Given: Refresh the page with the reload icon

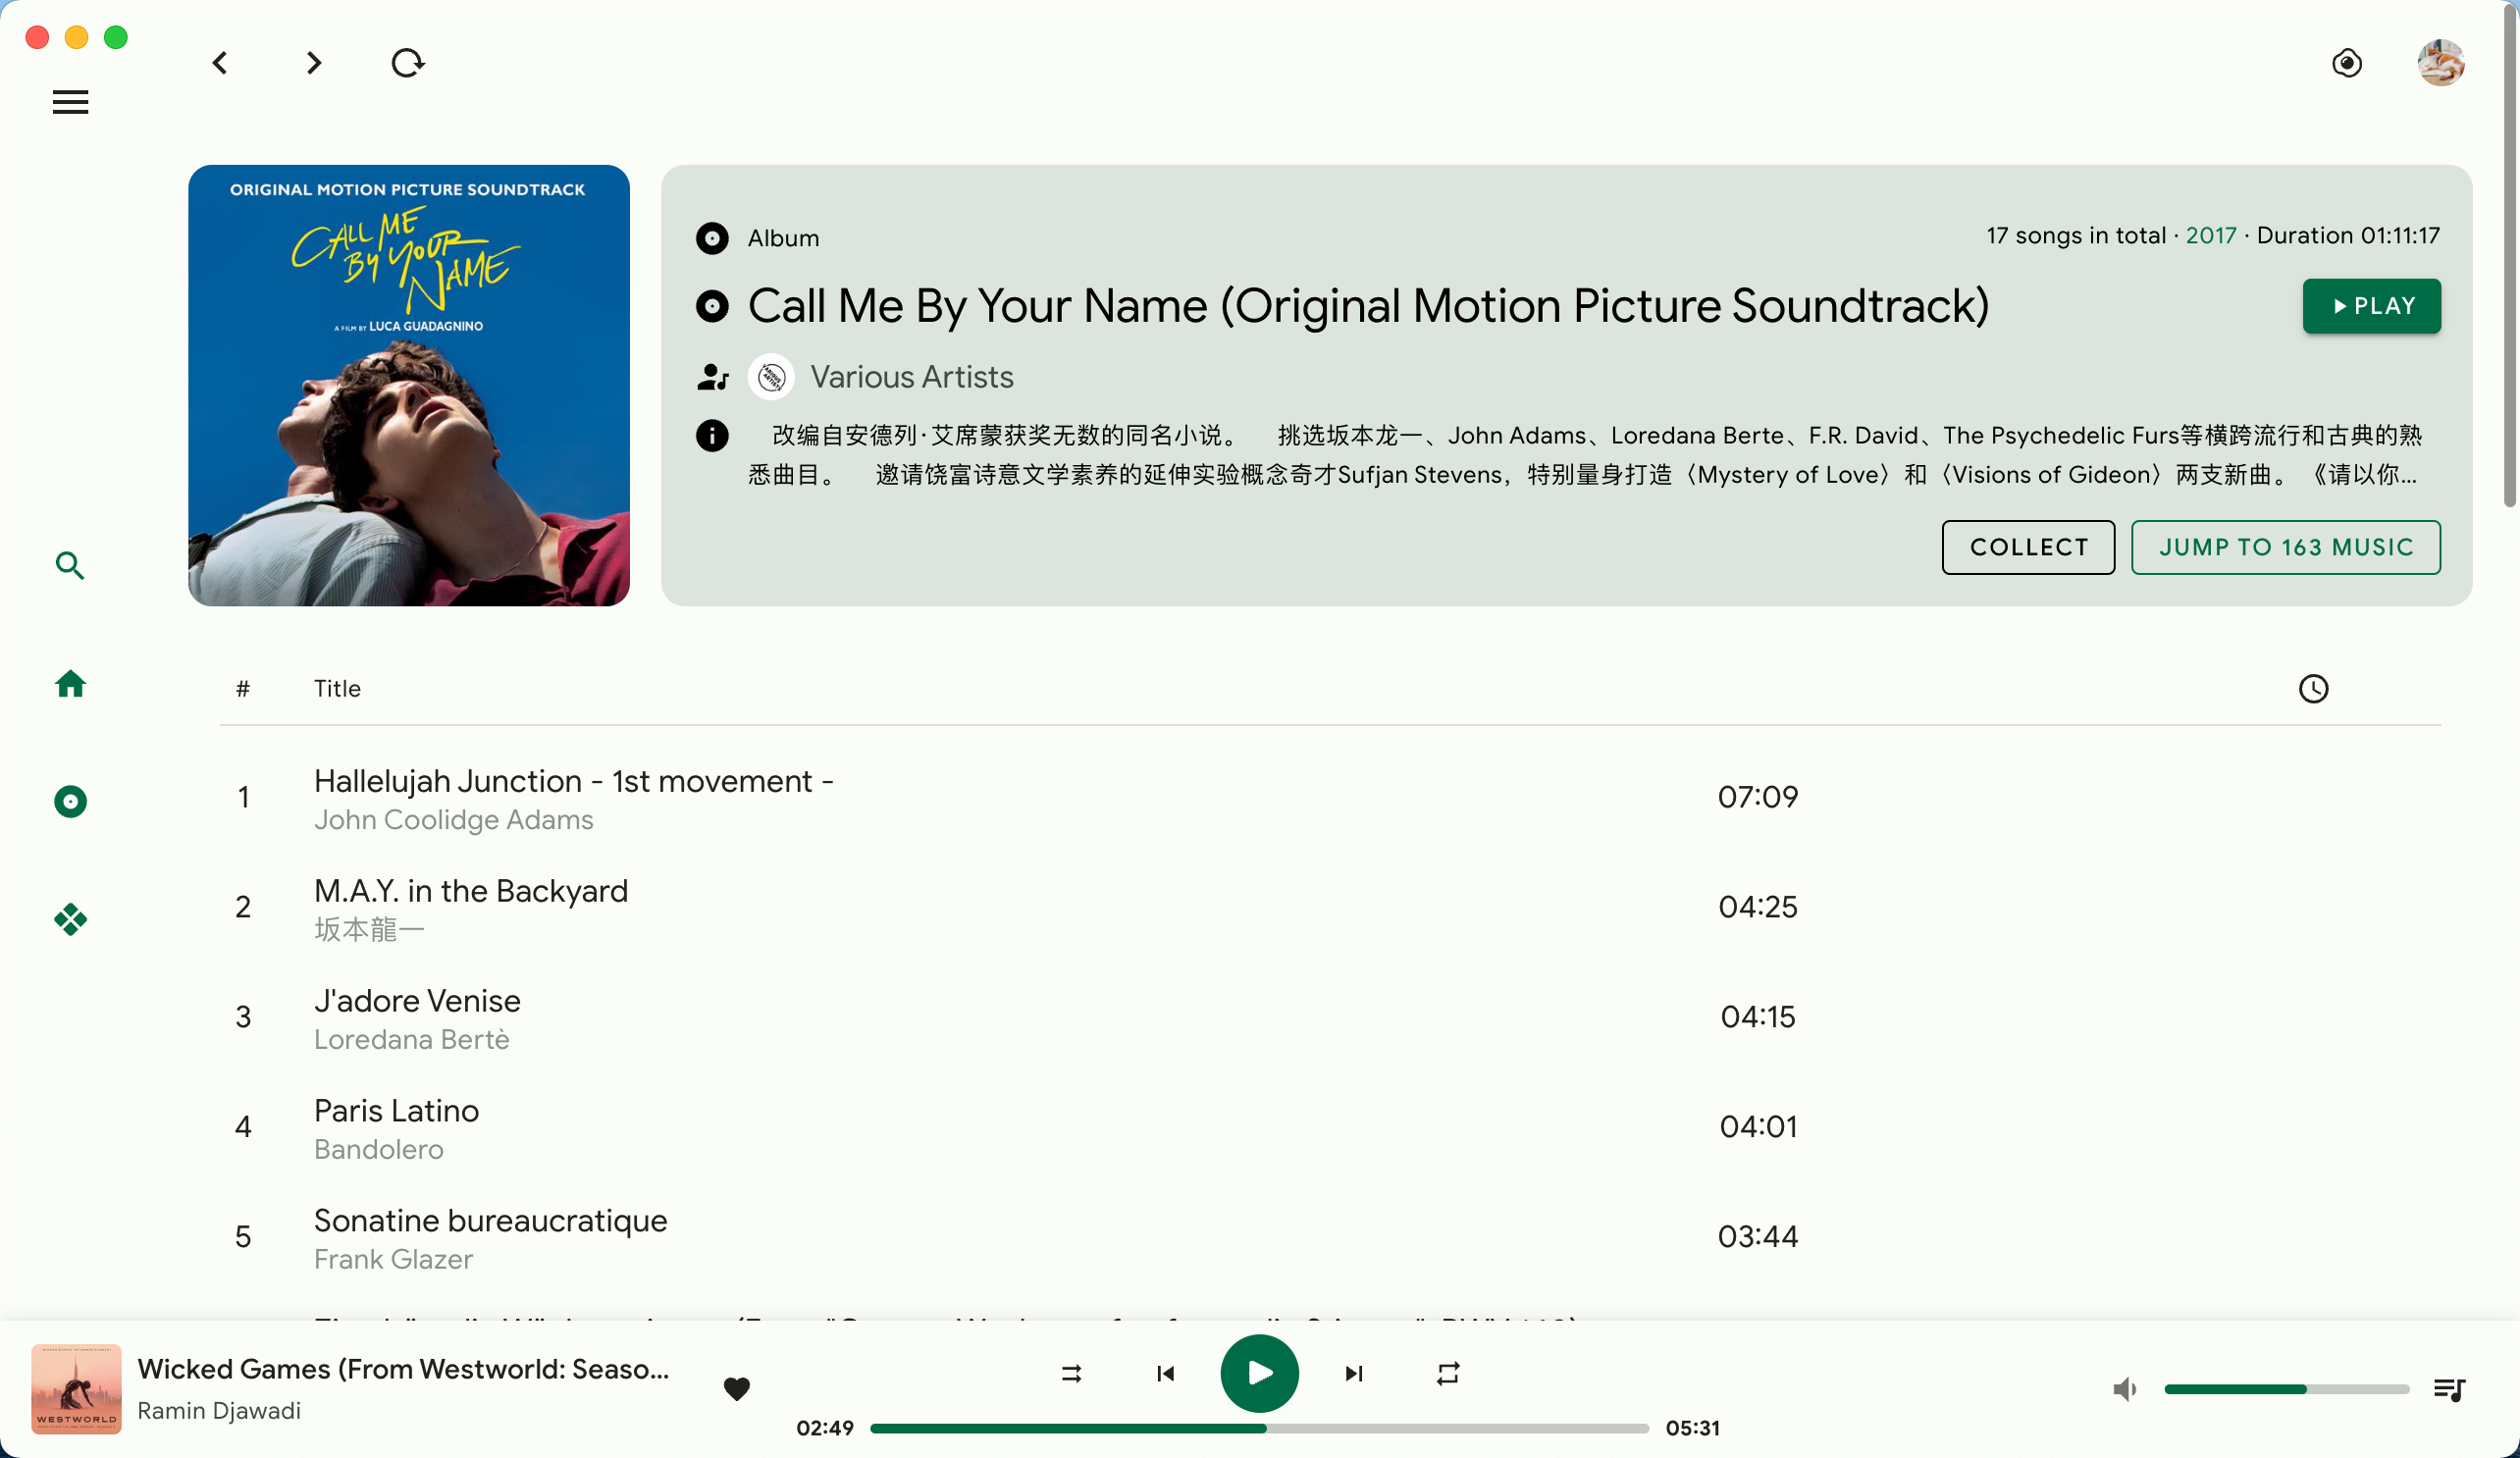Looking at the screenshot, I should [x=406, y=63].
